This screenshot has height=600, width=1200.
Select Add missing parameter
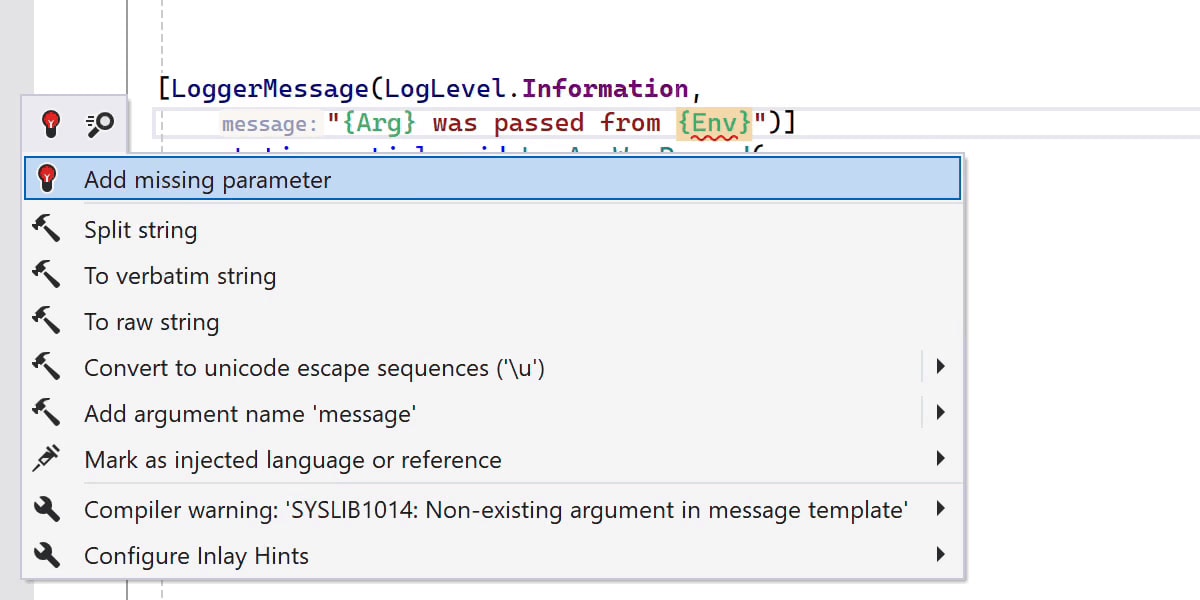point(207,180)
